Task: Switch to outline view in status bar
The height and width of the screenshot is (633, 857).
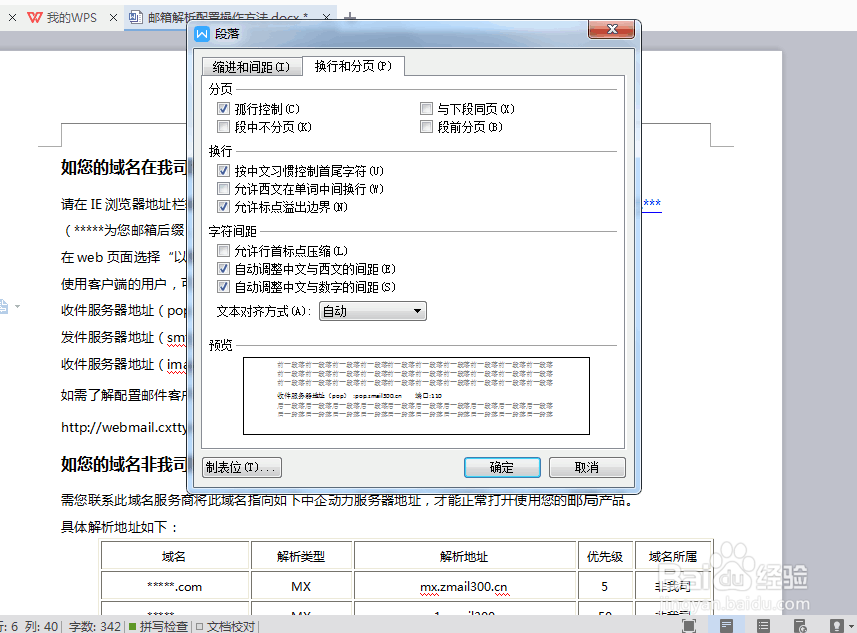Action: 762,624
